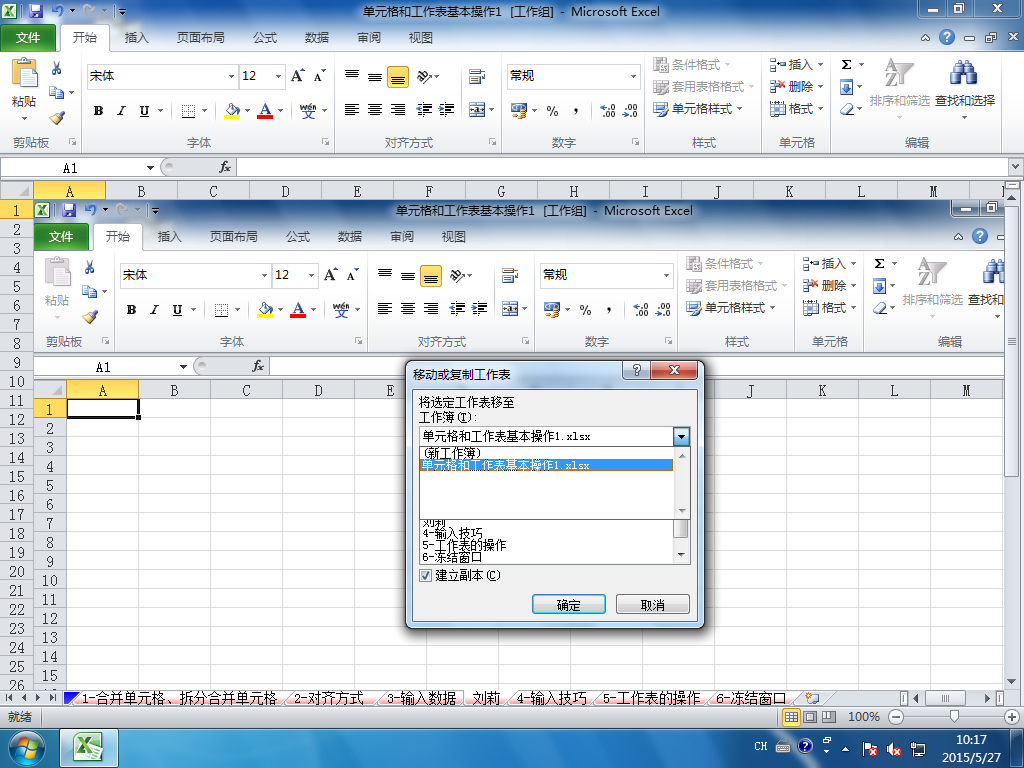Viewport: 1024px width, 768px height.
Task: Click red Font Color A in outer window
Action: coord(264,110)
